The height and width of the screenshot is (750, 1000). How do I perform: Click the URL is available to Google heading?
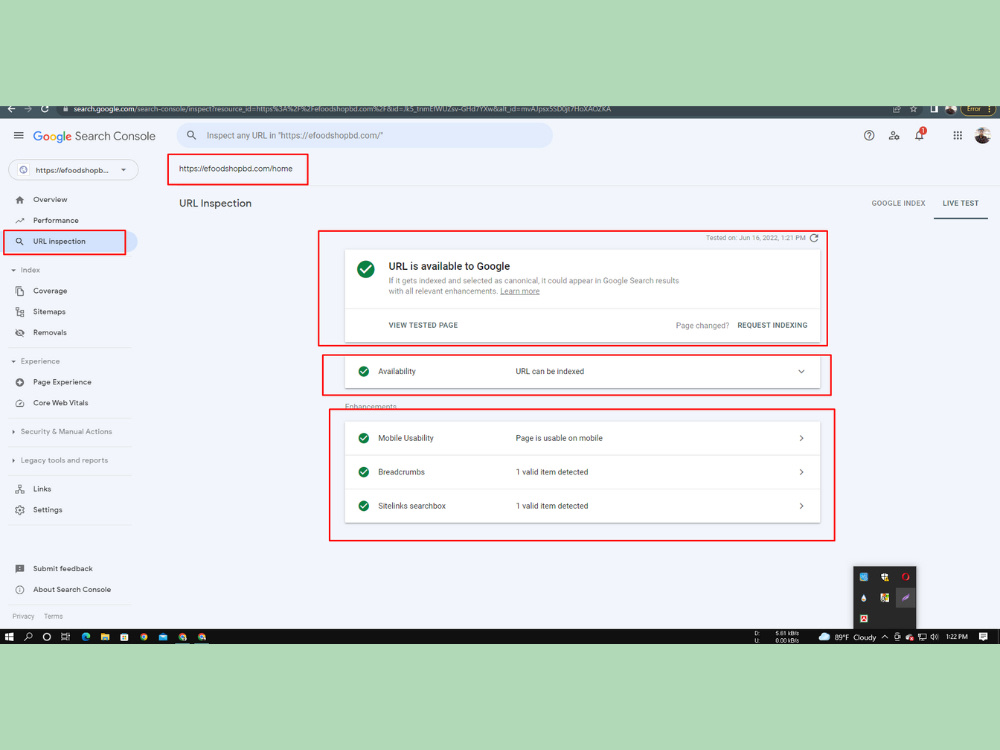449,267
